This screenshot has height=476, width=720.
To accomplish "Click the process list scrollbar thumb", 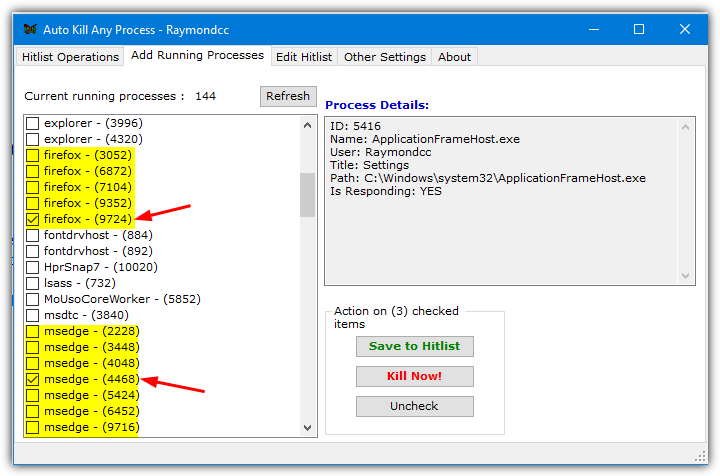I will click(x=308, y=195).
